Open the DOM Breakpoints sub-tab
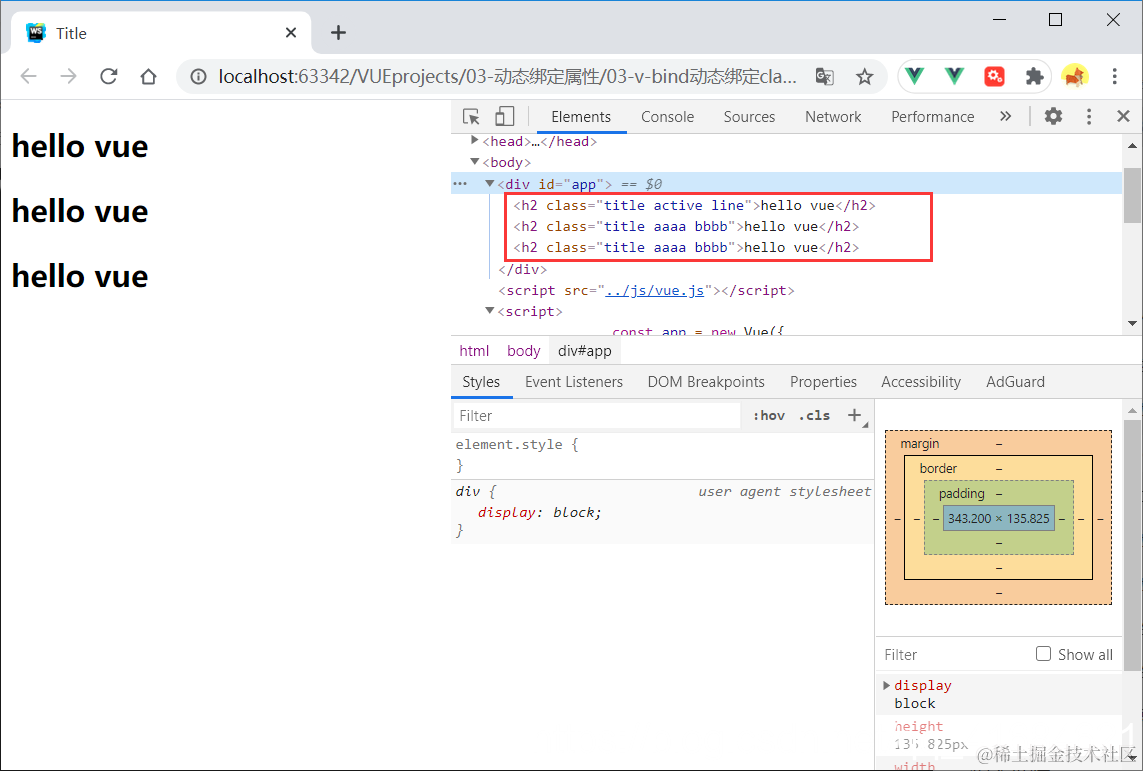 (x=706, y=382)
